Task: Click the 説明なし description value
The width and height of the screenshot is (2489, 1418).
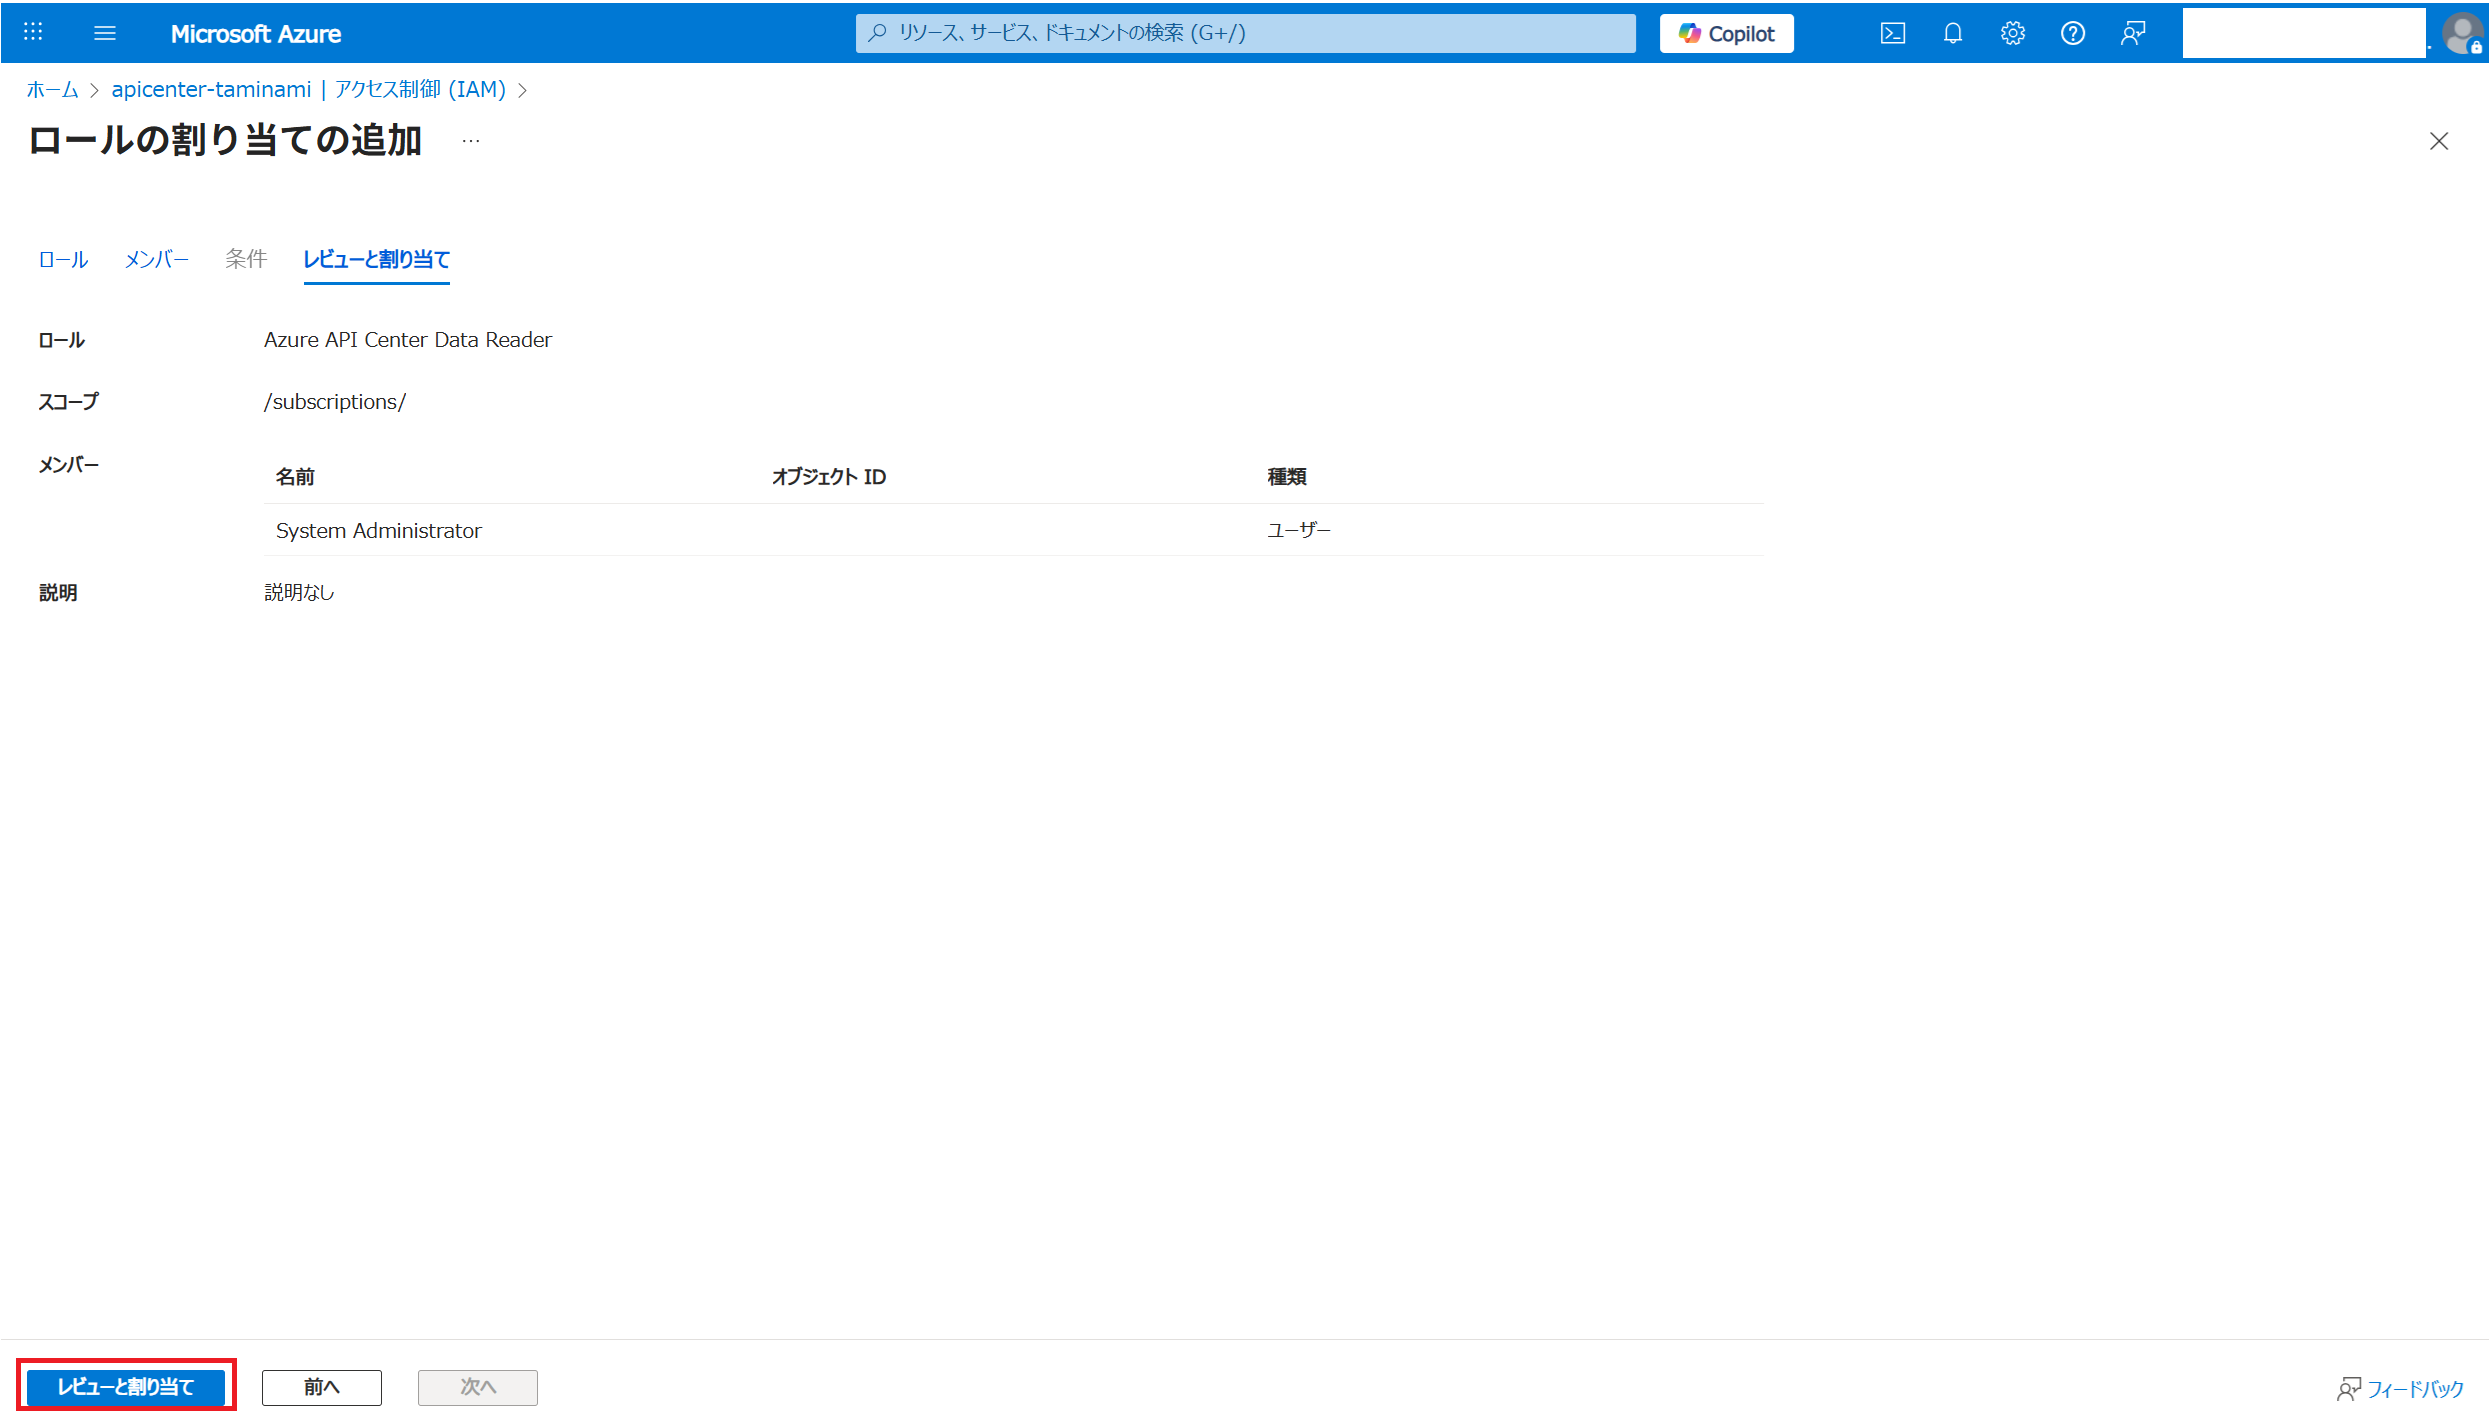Action: coord(299,593)
